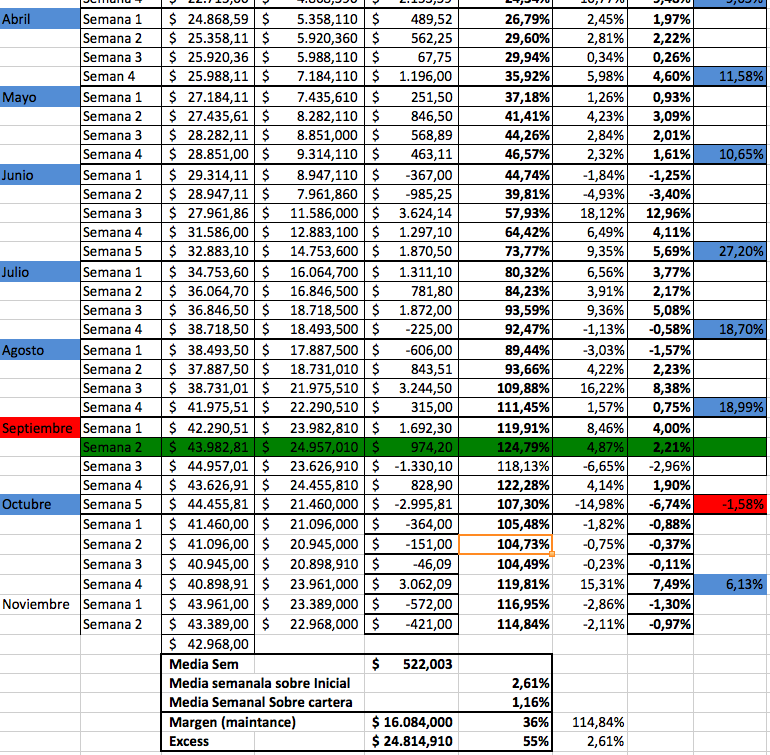Click the "Margen (maintance)" label

[x=233, y=722]
